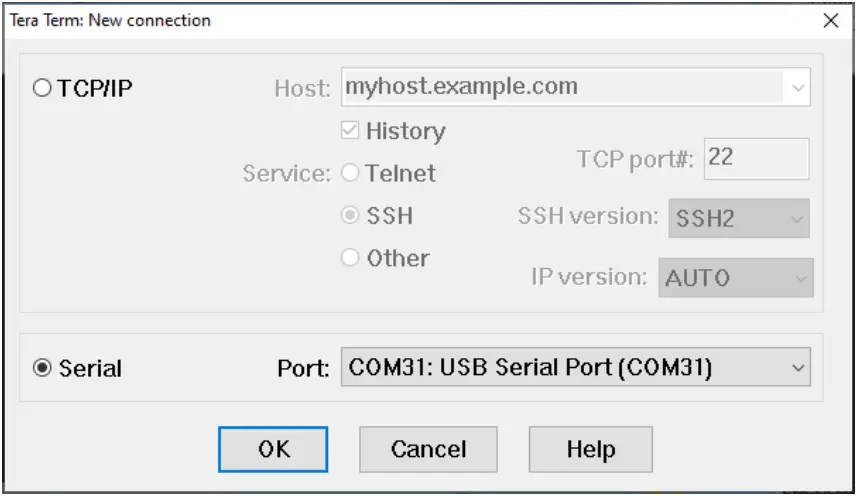857x496 pixels.
Task: Select the TCP/IP radio button
Action: click(x=42, y=88)
